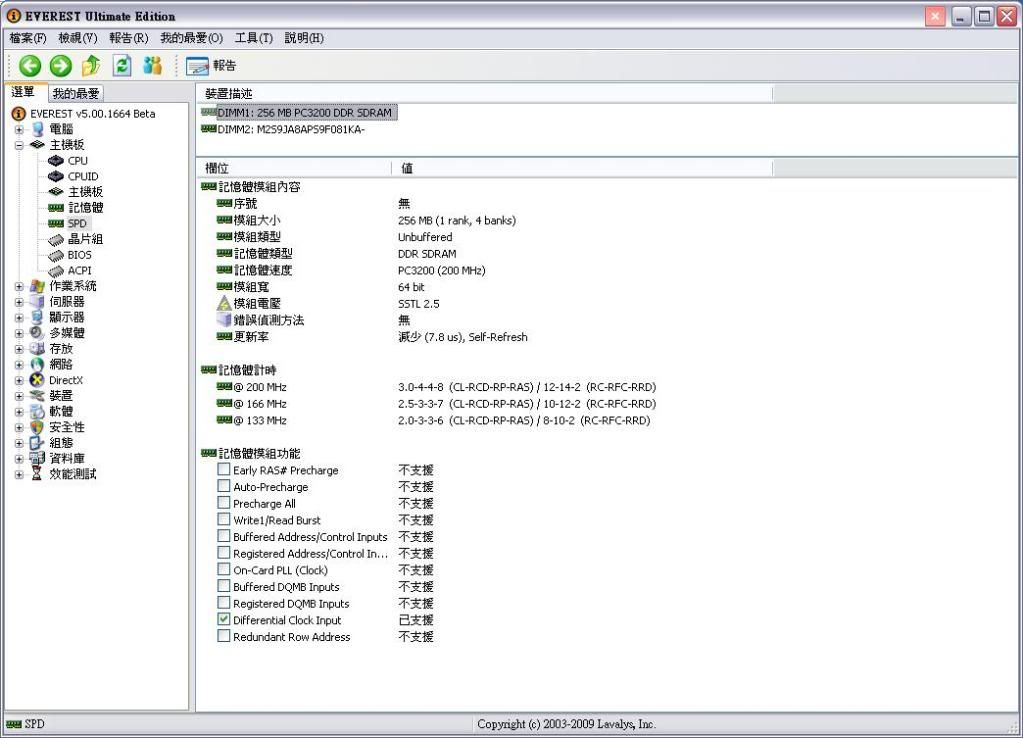The height and width of the screenshot is (738, 1023).
Task: Click the 報告 report toolbar button
Action: [x=211, y=65]
